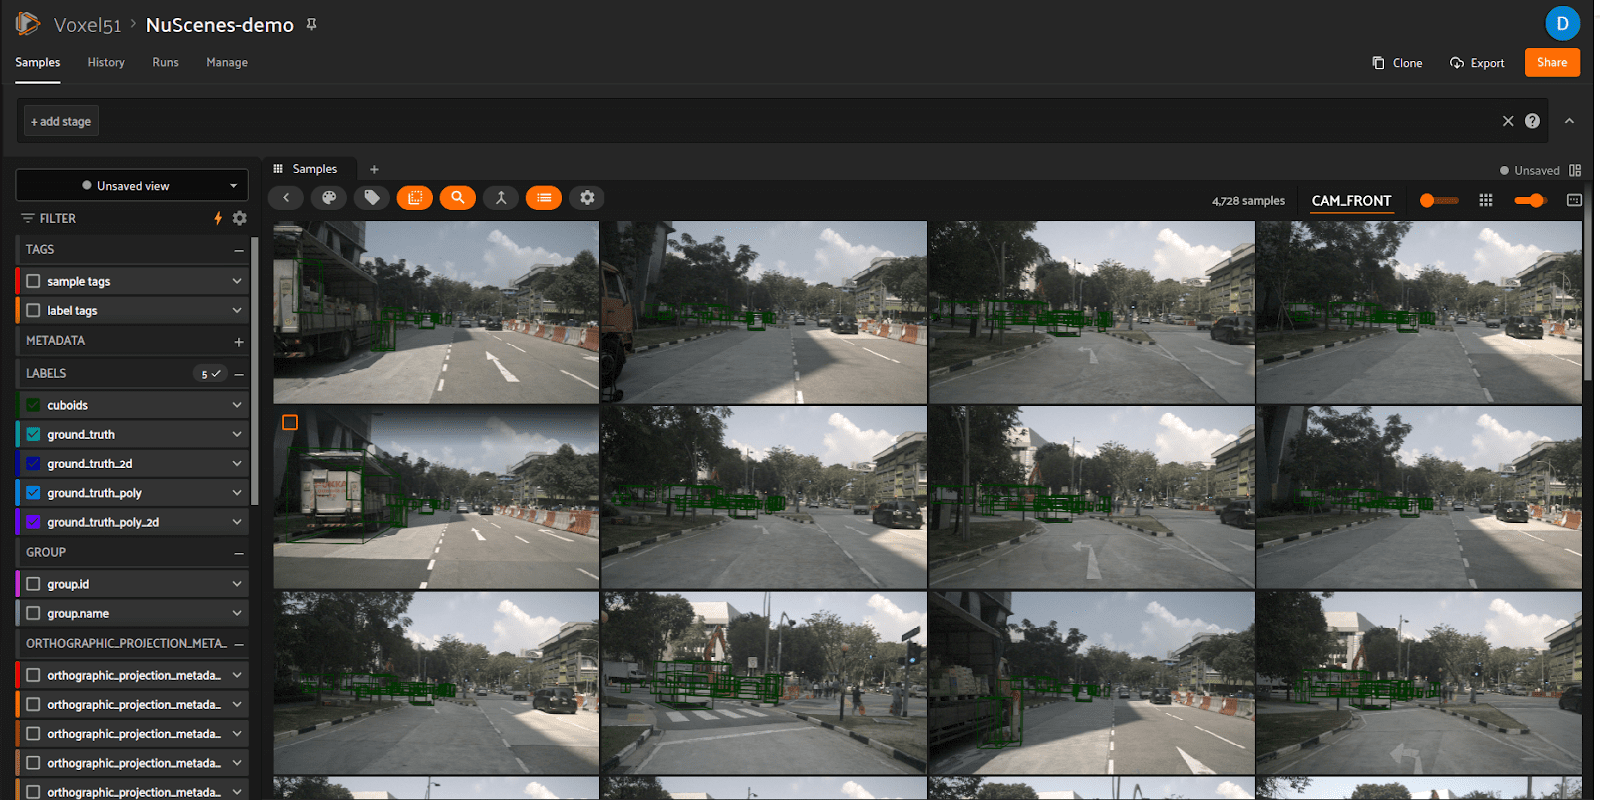Expand the ground_truth_poly_2d filter
The width and height of the screenshot is (1600, 800).
click(x=237, y=522)
